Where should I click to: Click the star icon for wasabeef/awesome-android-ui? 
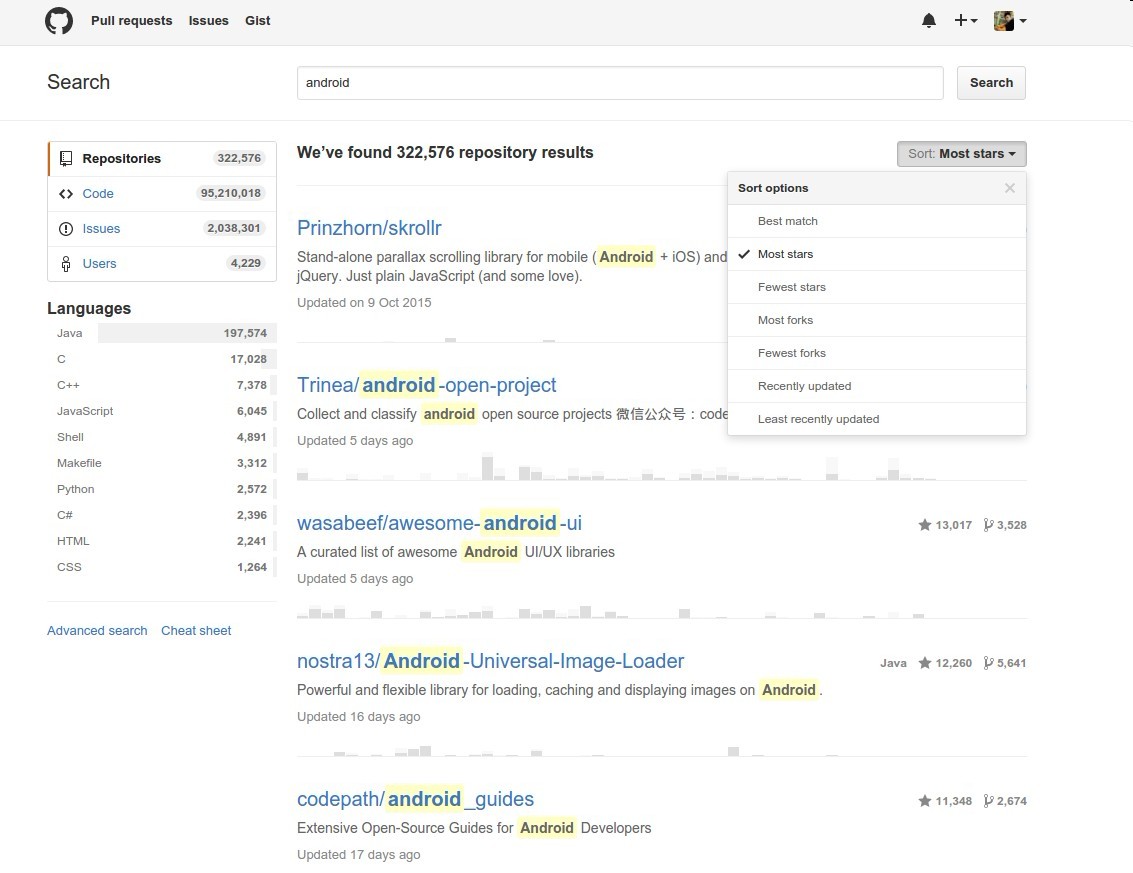[924, 525]
